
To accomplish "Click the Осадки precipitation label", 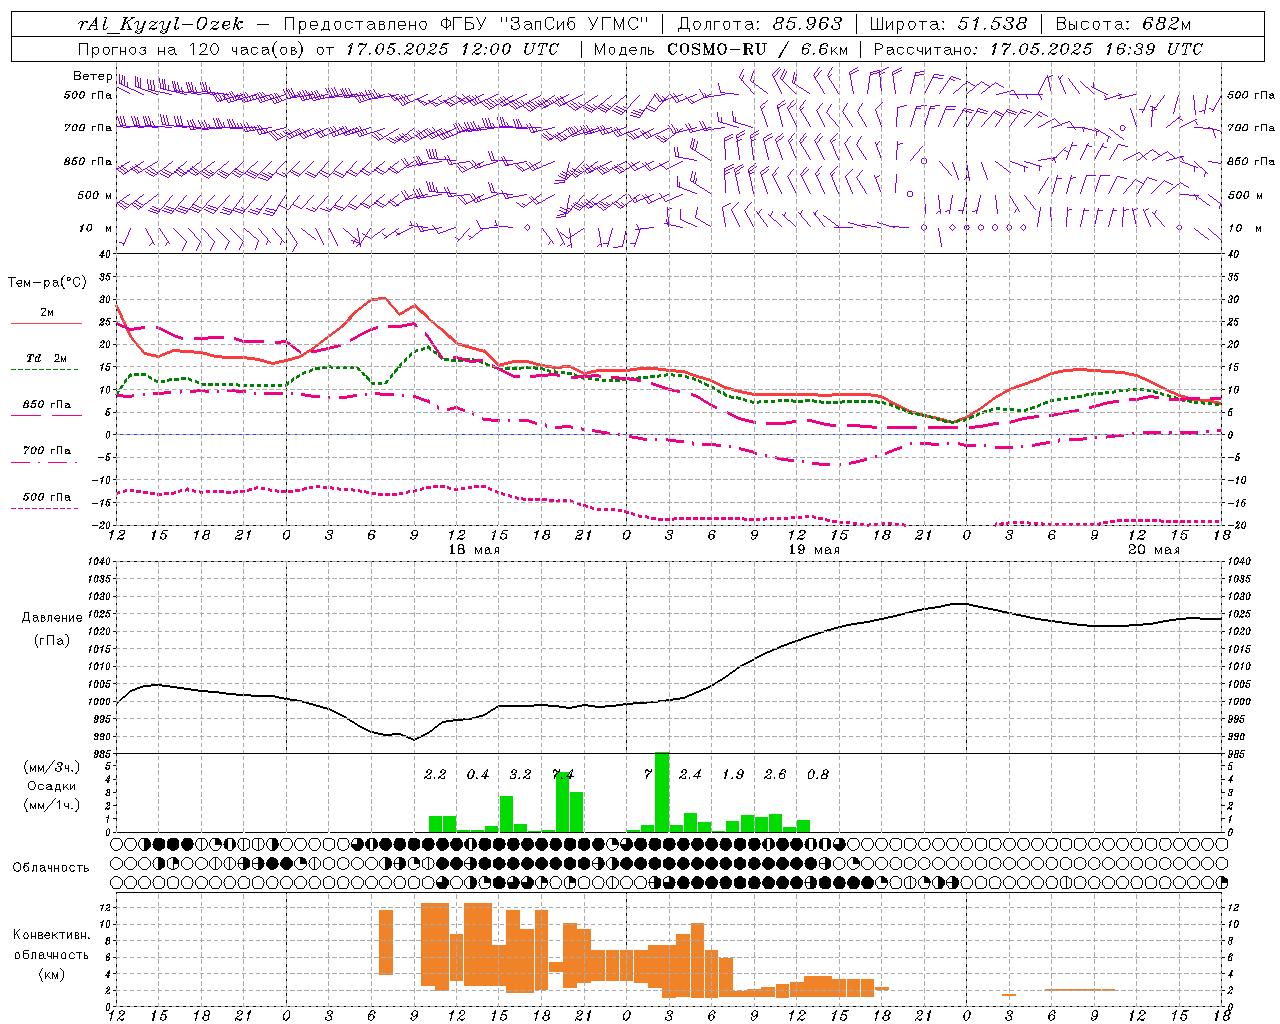I will click(x=52, y=786).
